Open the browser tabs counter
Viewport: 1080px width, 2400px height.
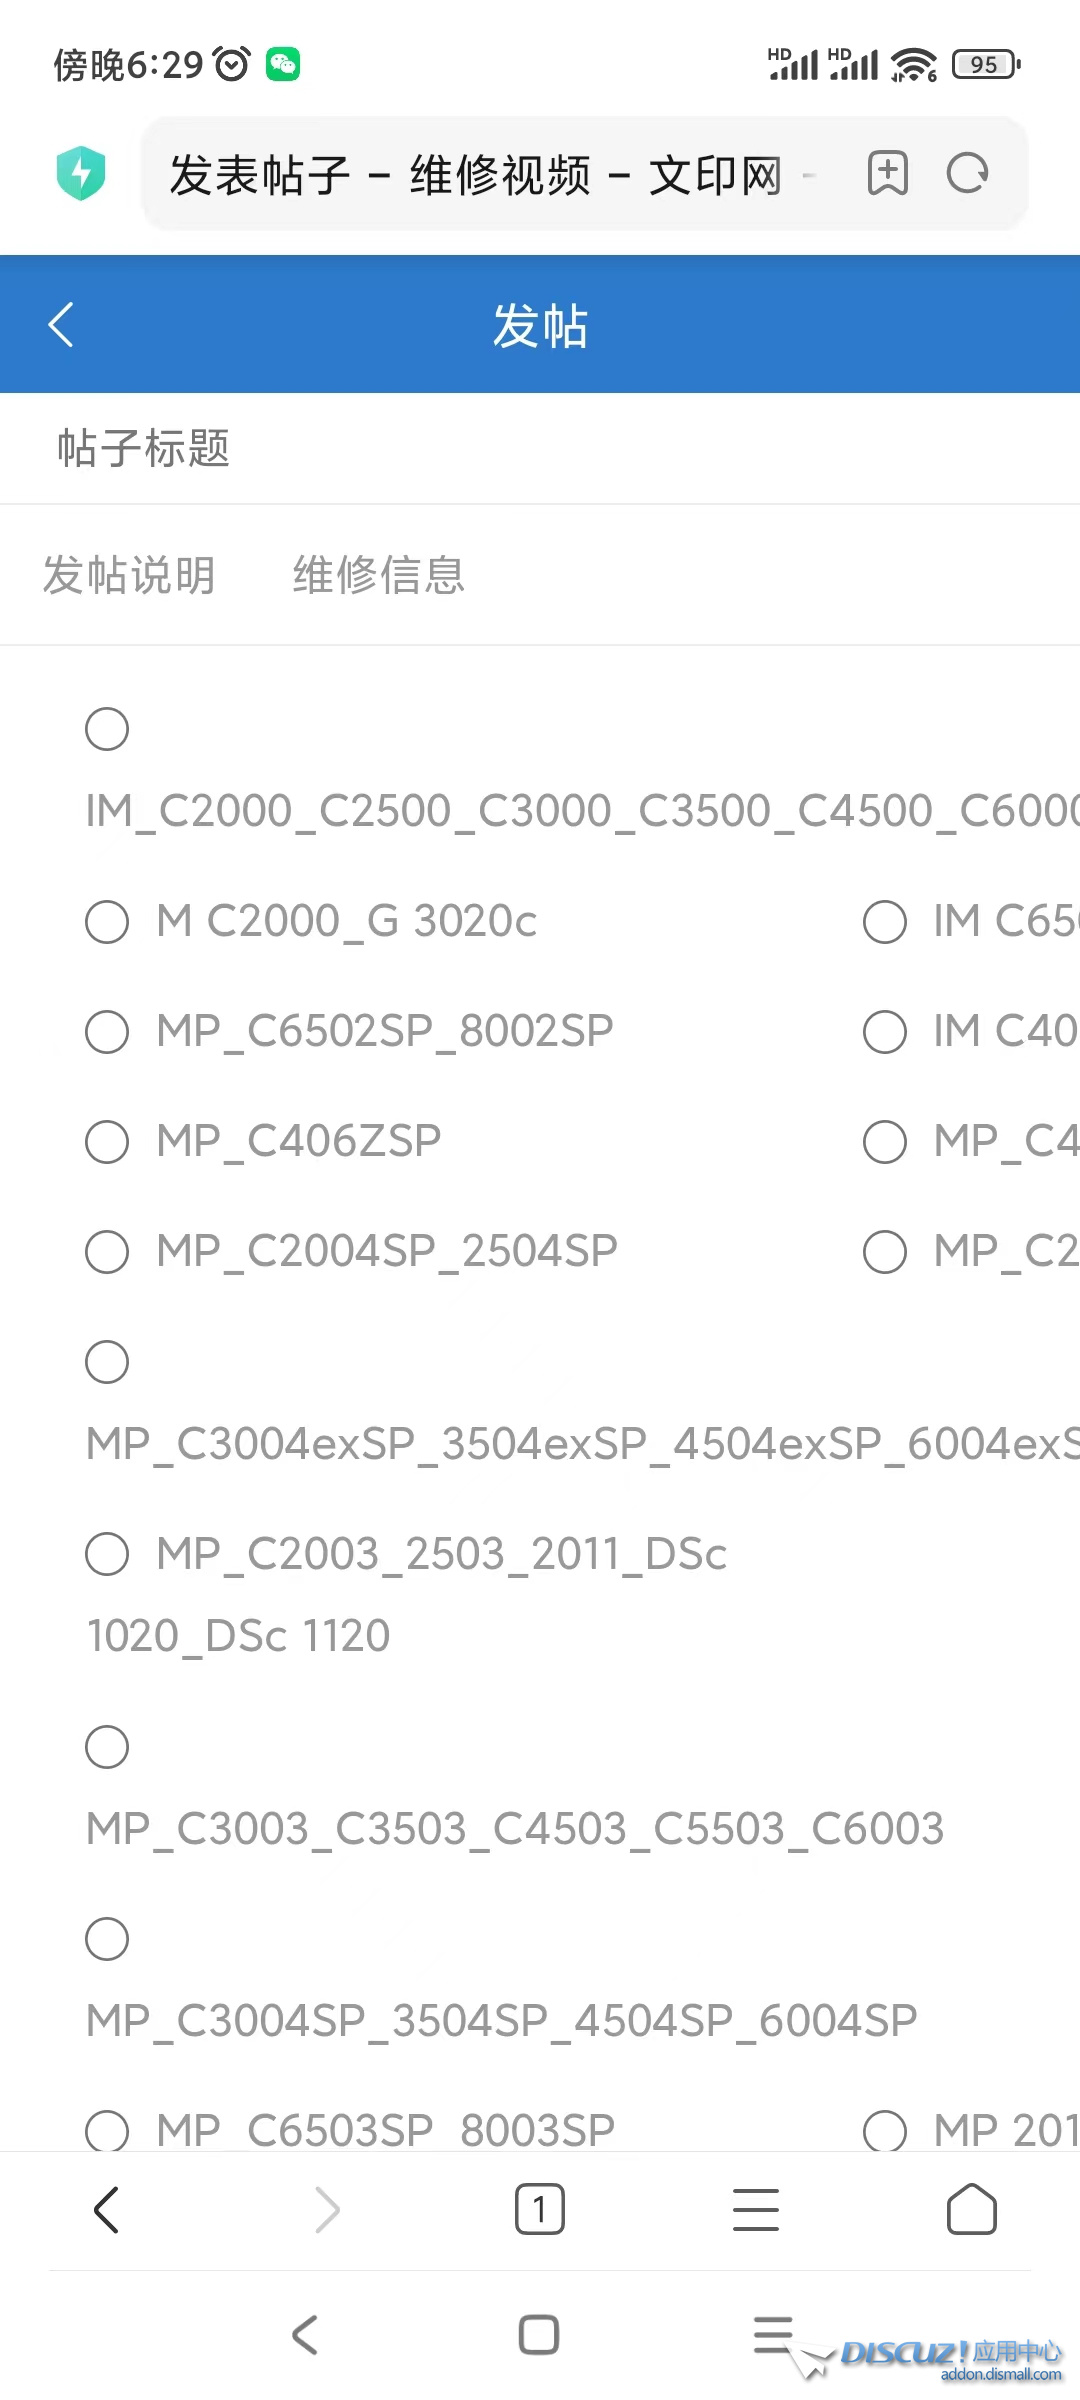click(539, 2209)
